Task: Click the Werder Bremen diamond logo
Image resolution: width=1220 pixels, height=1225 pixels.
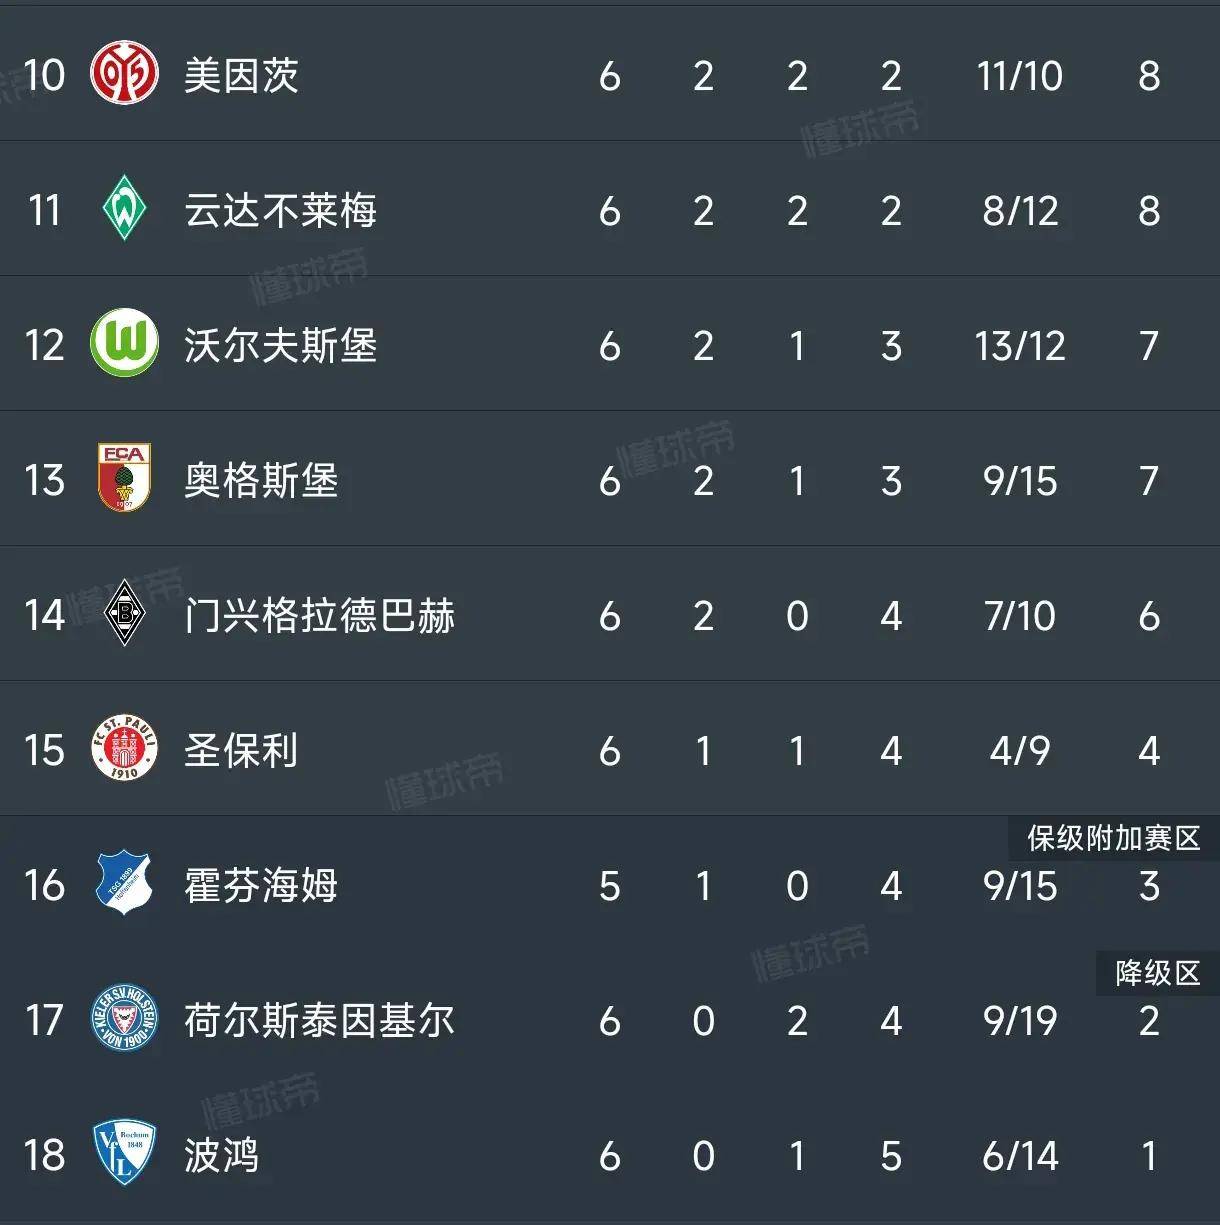Action: tap(124, 209)
